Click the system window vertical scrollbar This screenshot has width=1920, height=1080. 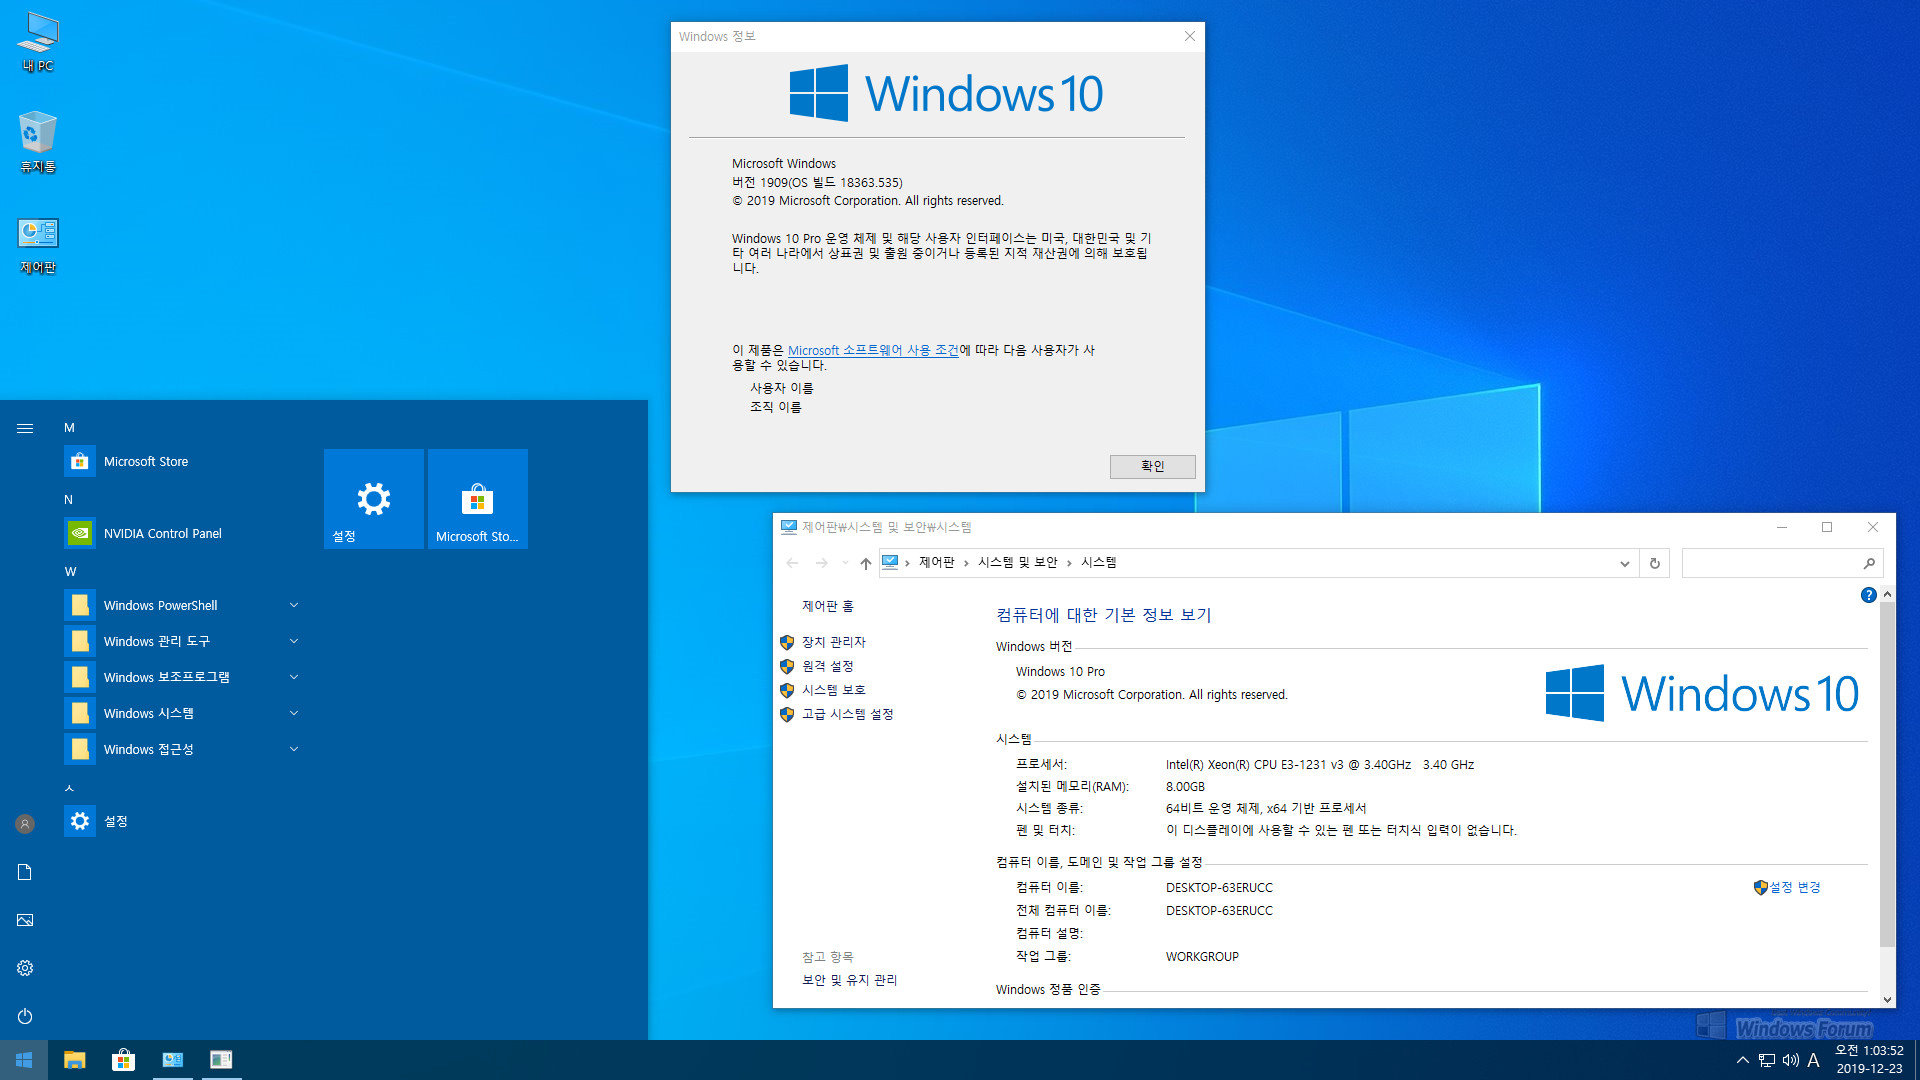pyautogui.click(x=1887, y=775)
